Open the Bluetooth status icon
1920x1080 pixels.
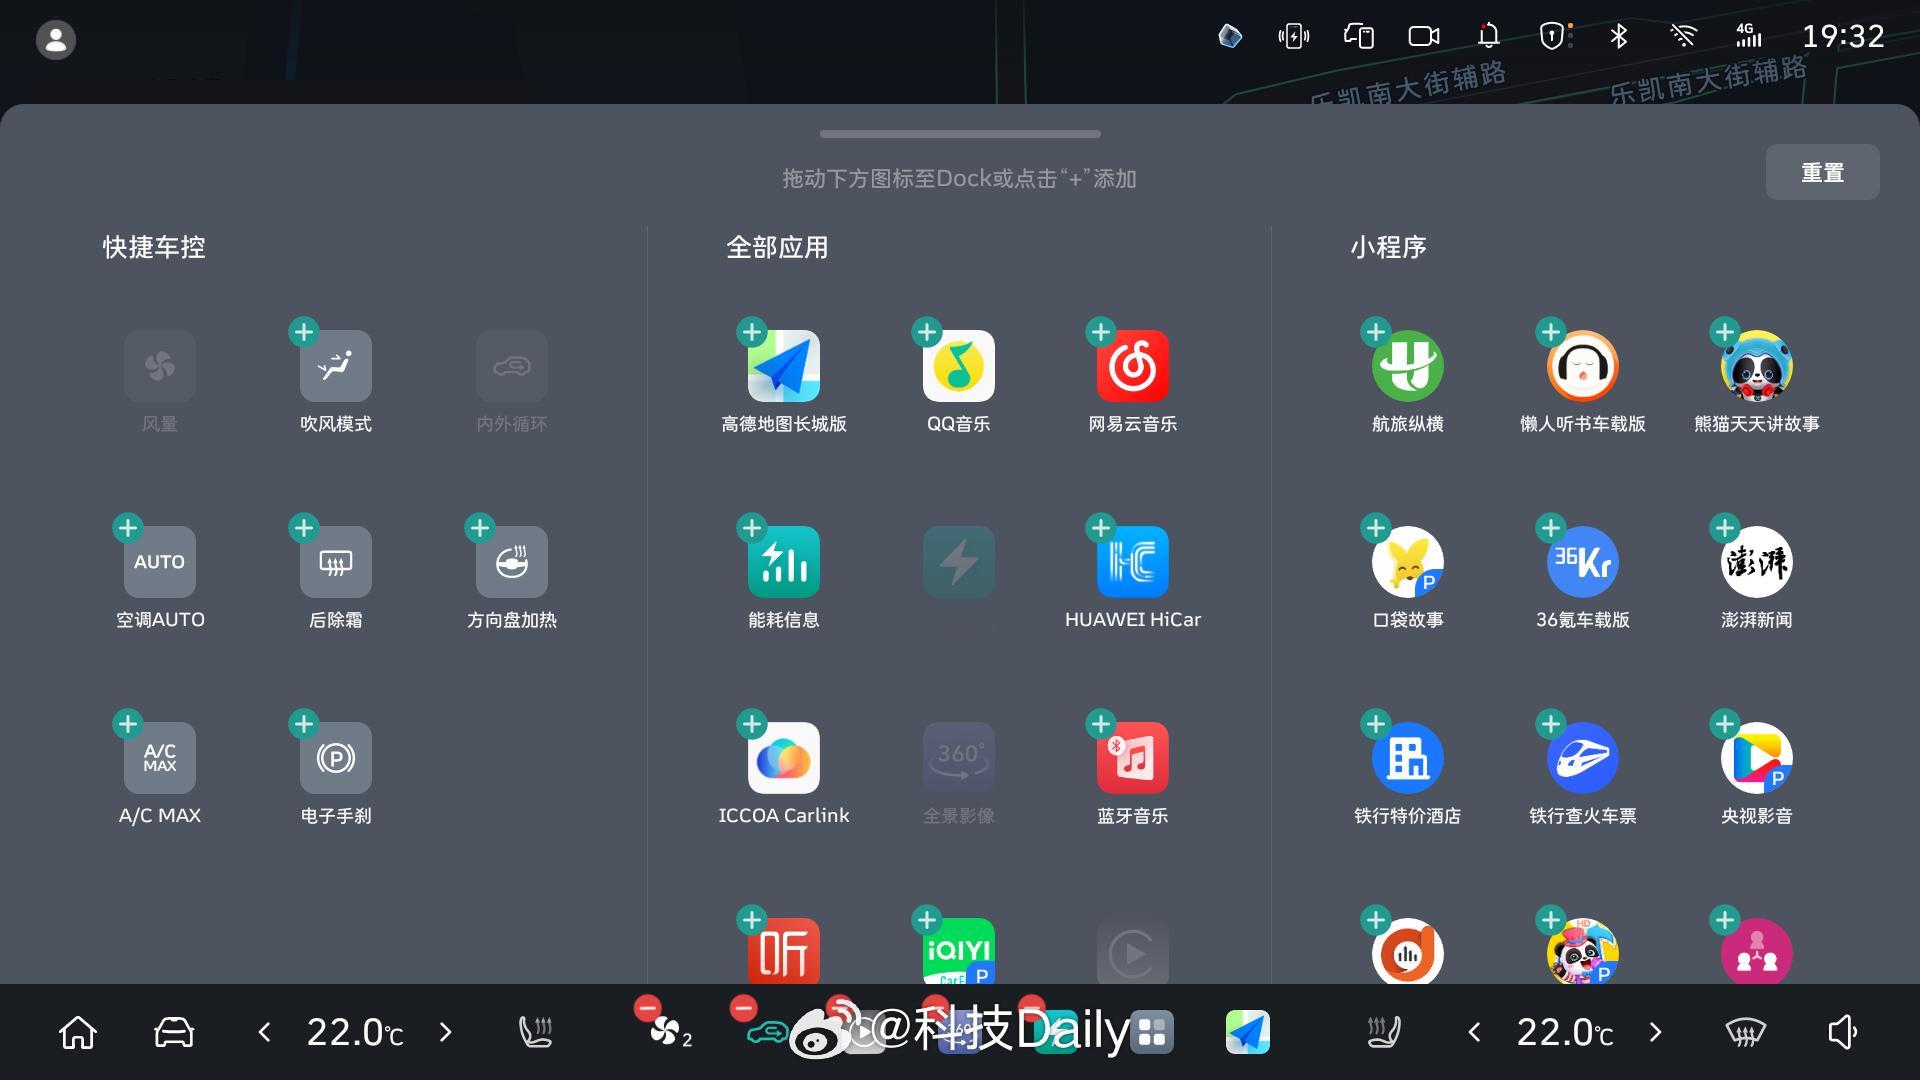click(x=1618, y=37)
